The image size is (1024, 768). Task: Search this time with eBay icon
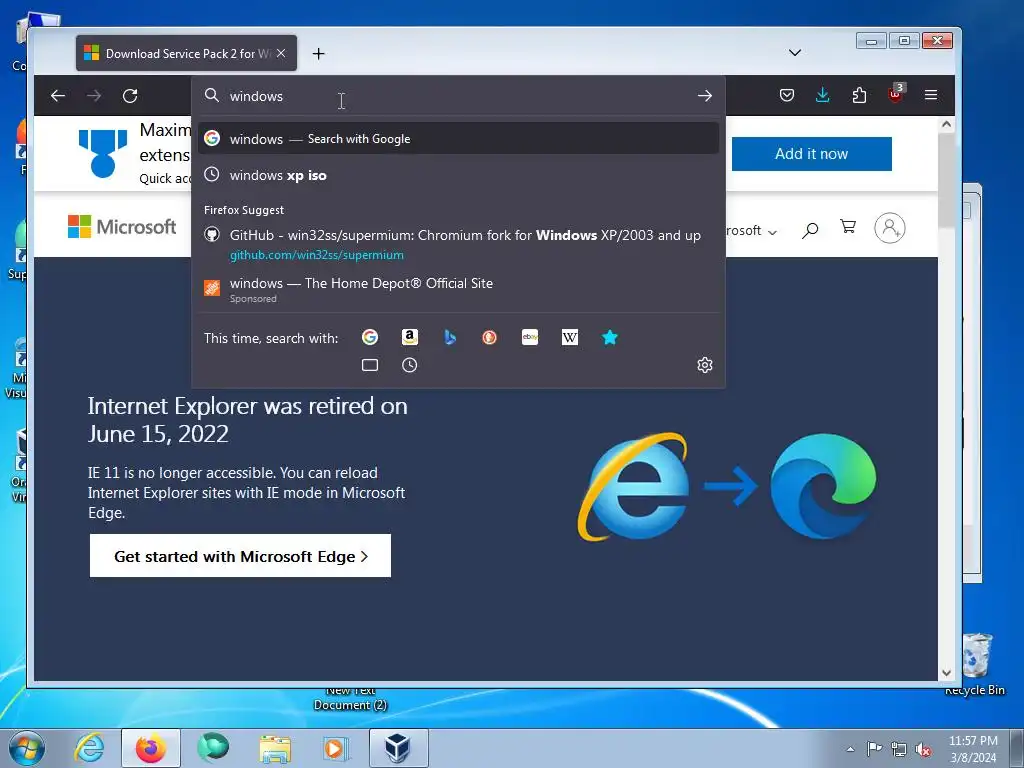coord(530,337)
